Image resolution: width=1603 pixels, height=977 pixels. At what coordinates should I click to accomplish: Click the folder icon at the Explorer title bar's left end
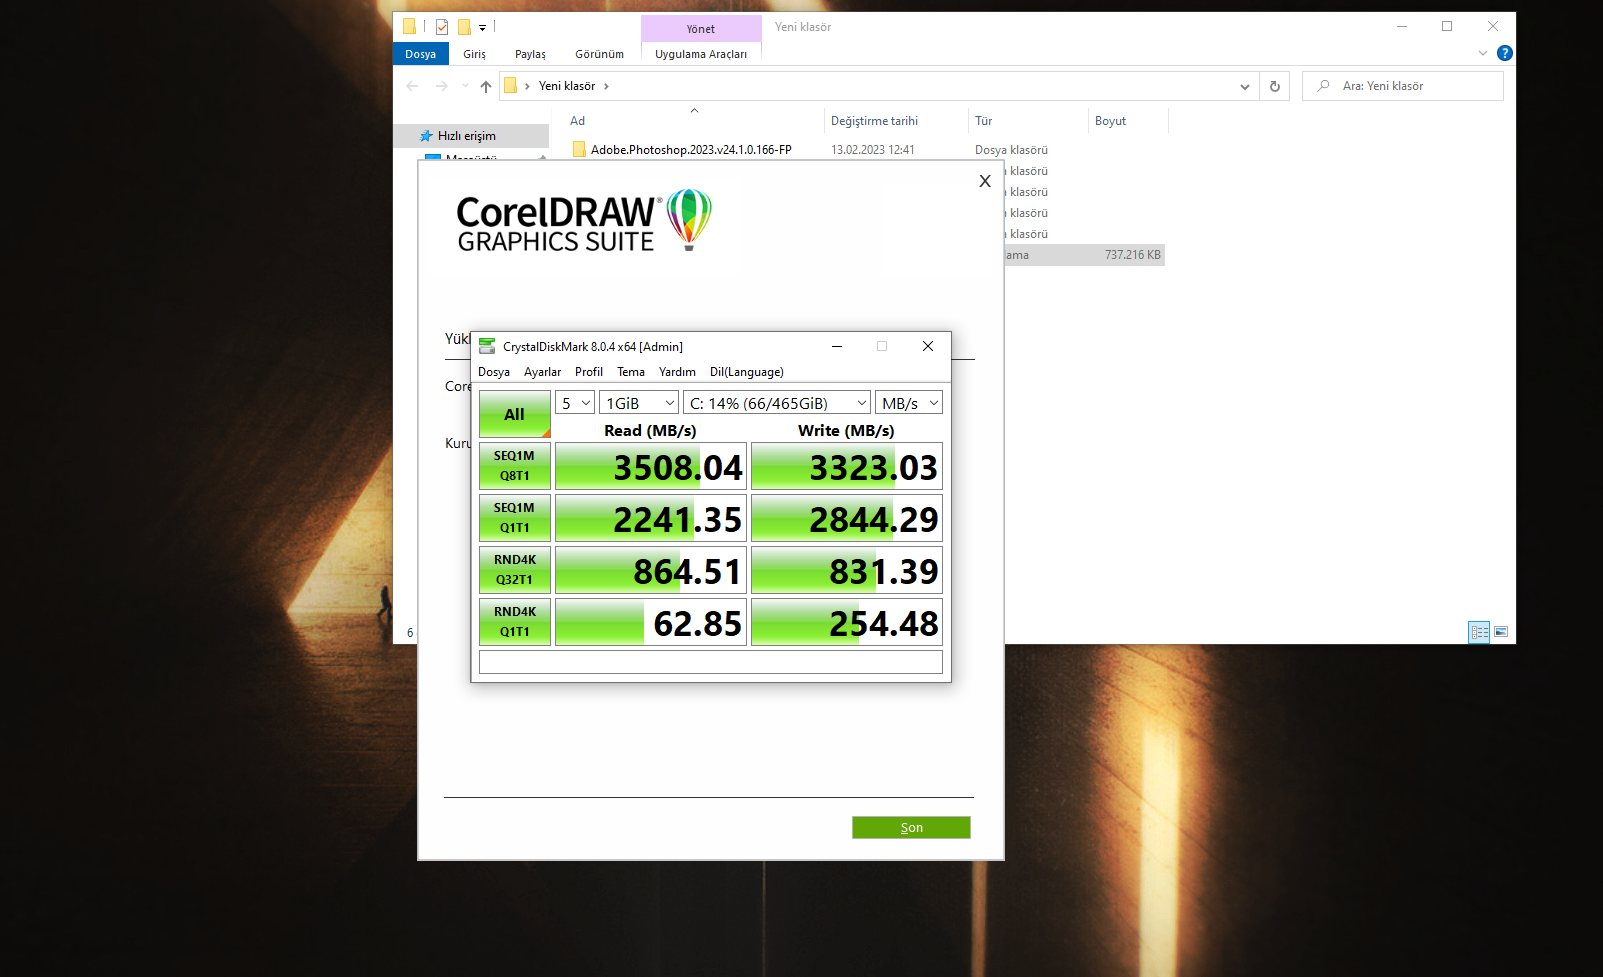[x=409, y=27]
